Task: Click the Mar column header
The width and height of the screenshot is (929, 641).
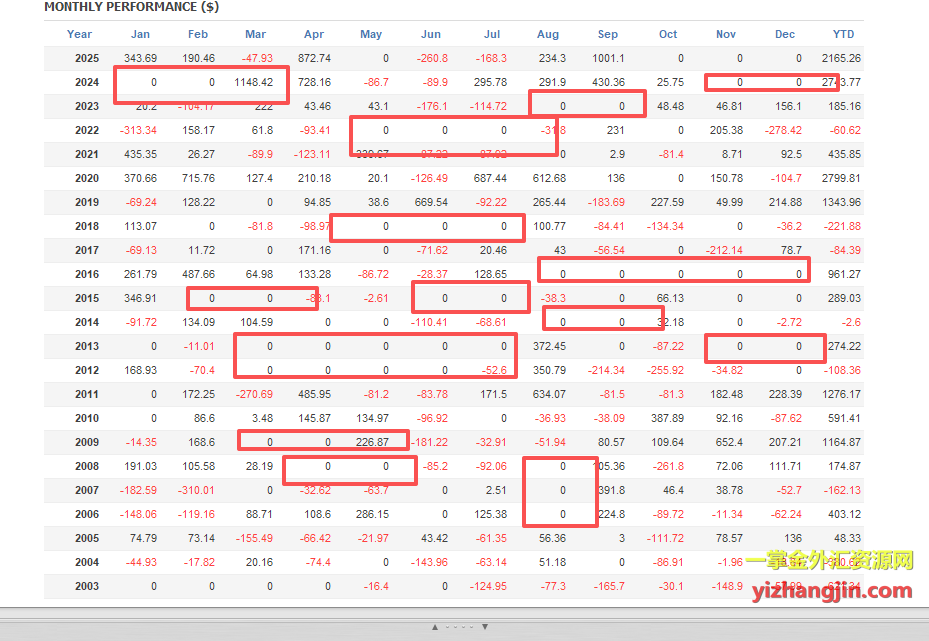Action: 256,34
